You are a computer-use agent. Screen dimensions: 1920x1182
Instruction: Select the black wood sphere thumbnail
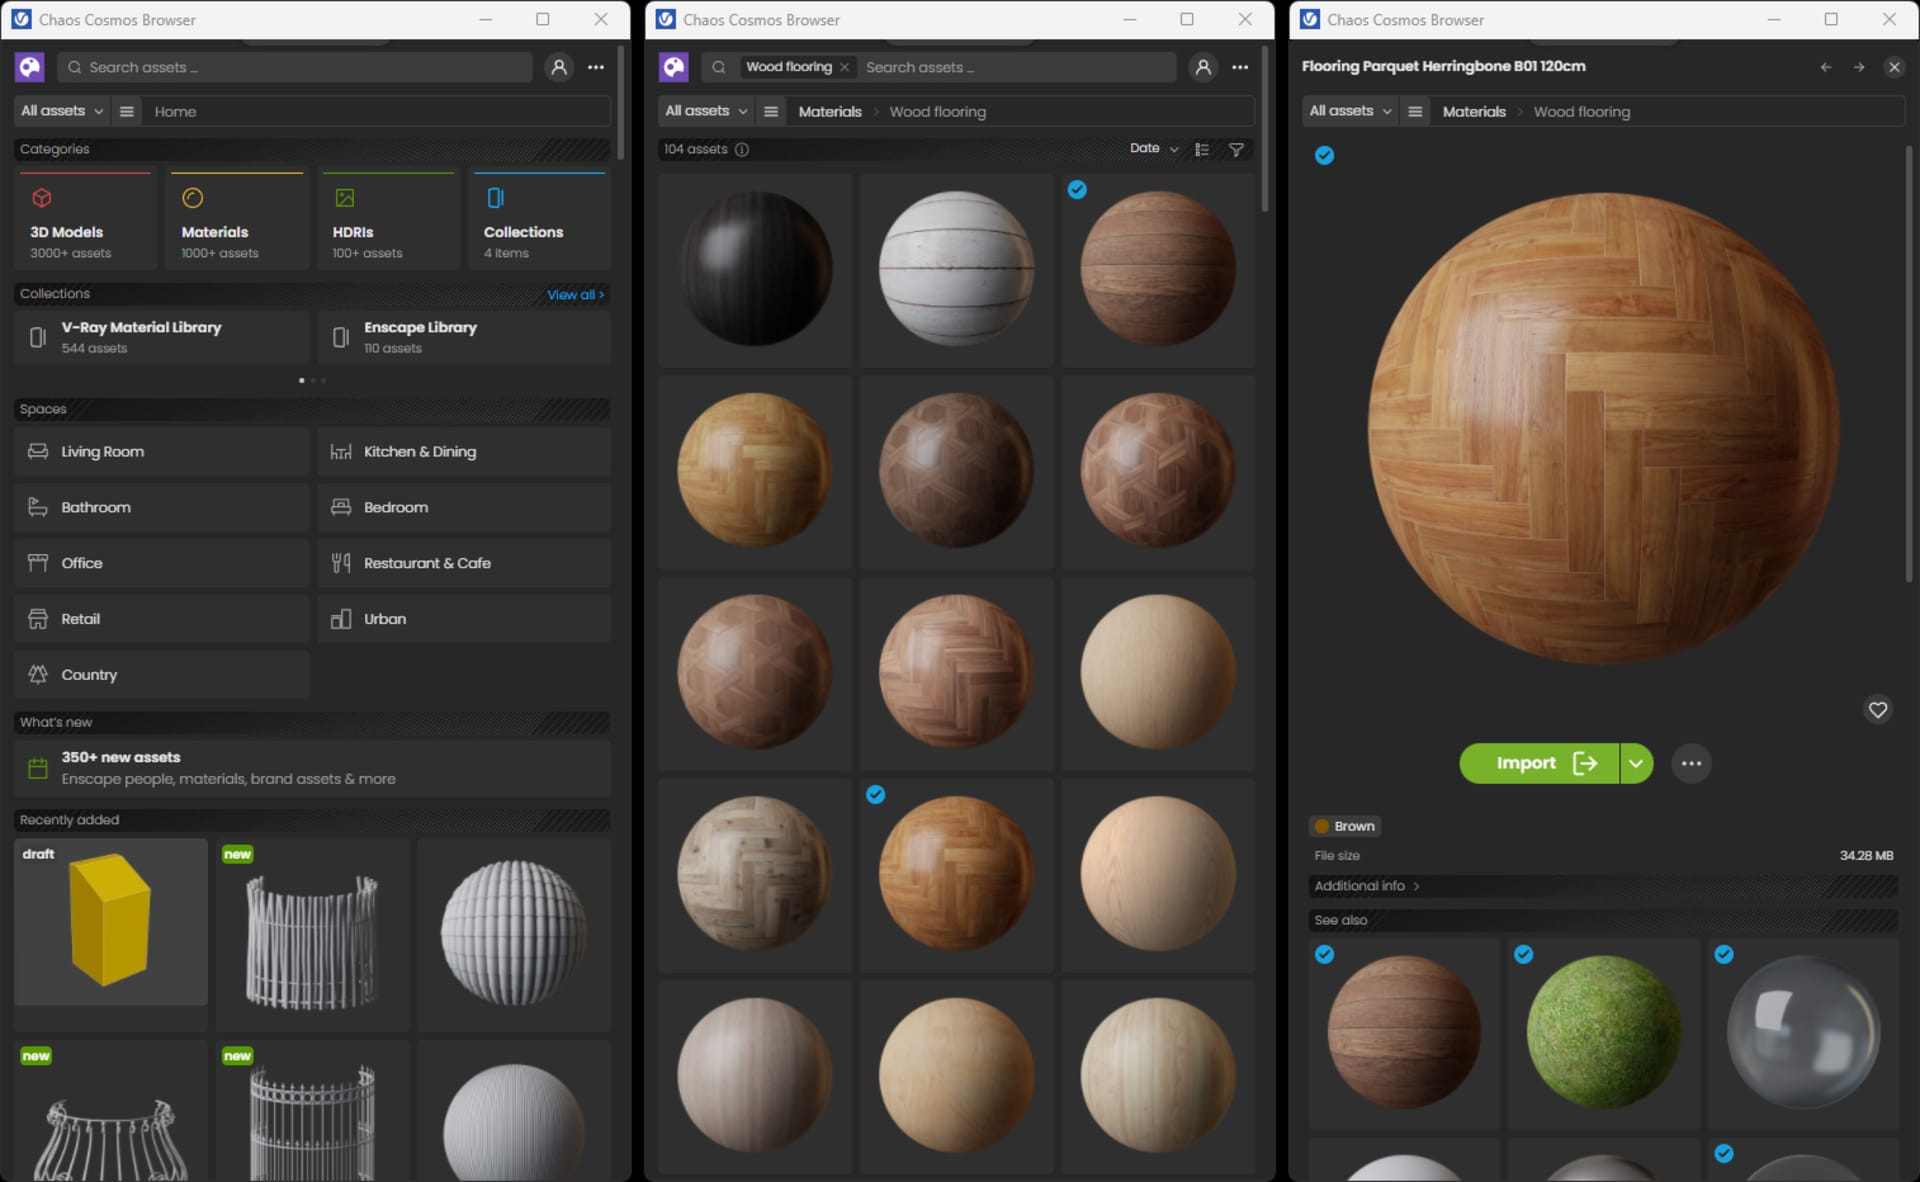click(x=755, y=269)
